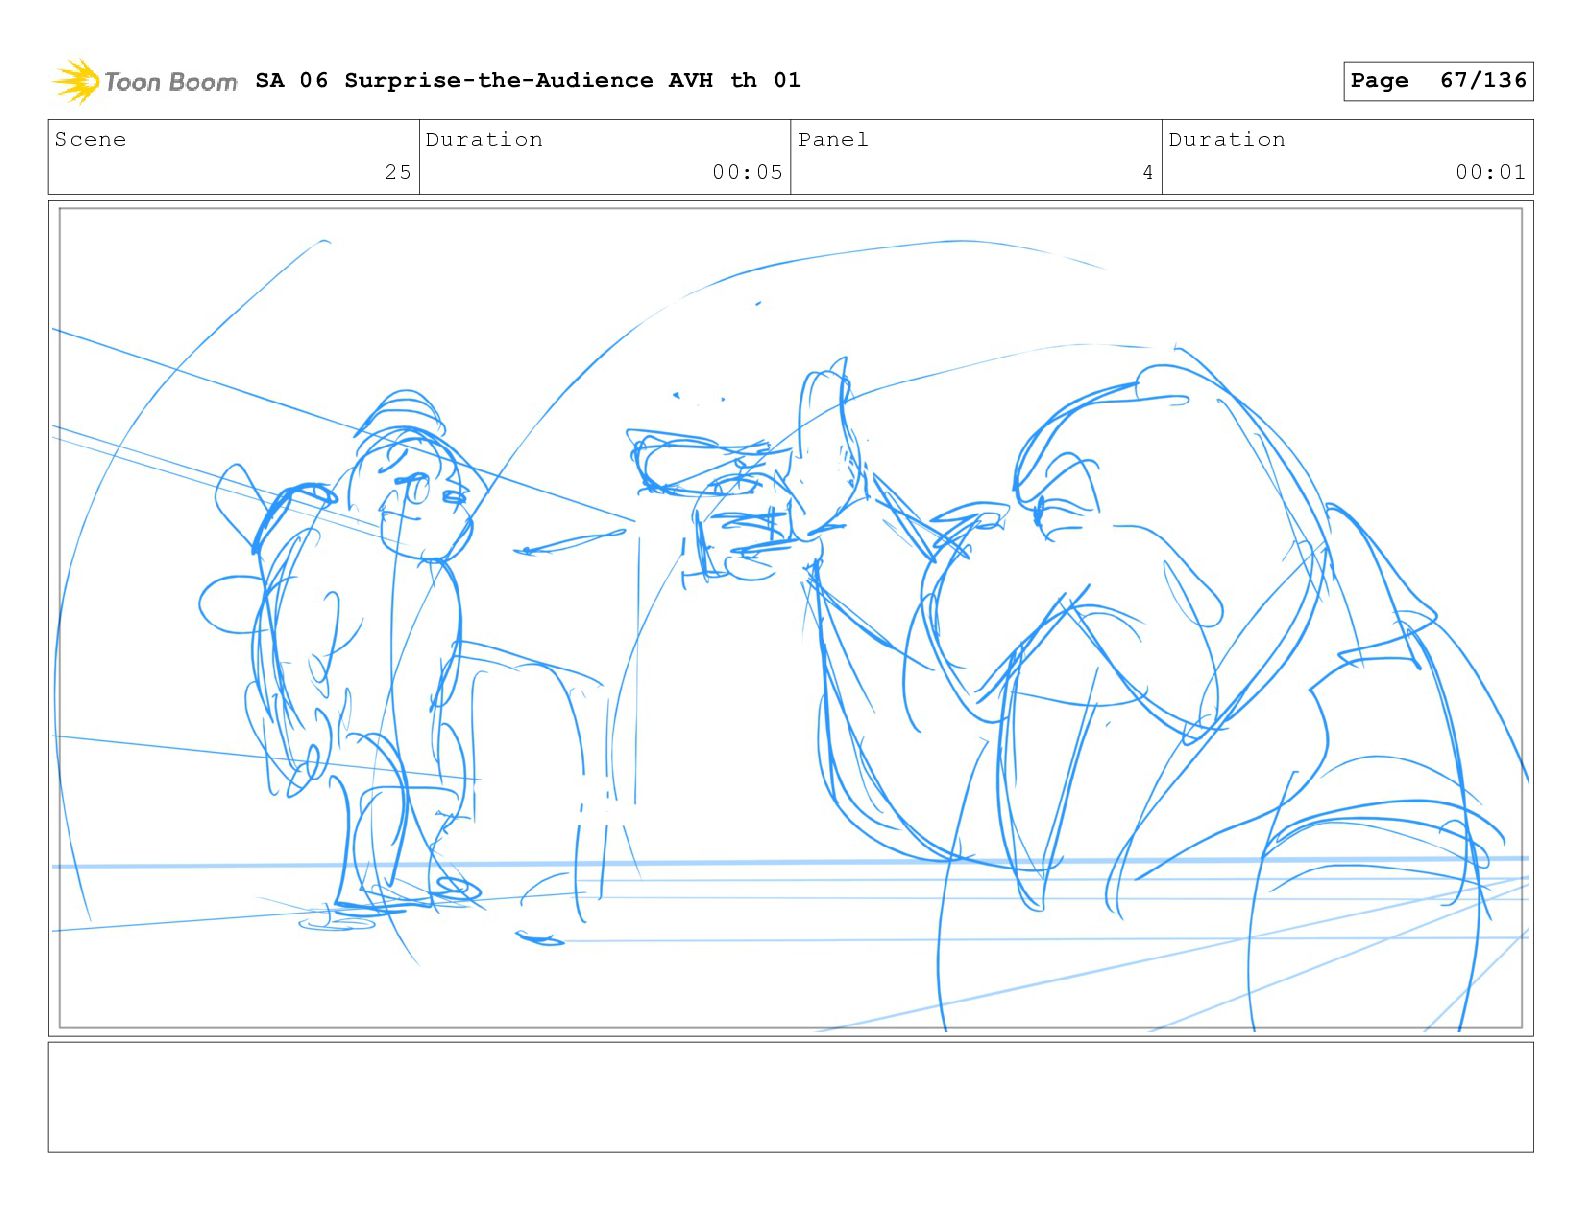Click the 'Panel' label

coord(833,140)
